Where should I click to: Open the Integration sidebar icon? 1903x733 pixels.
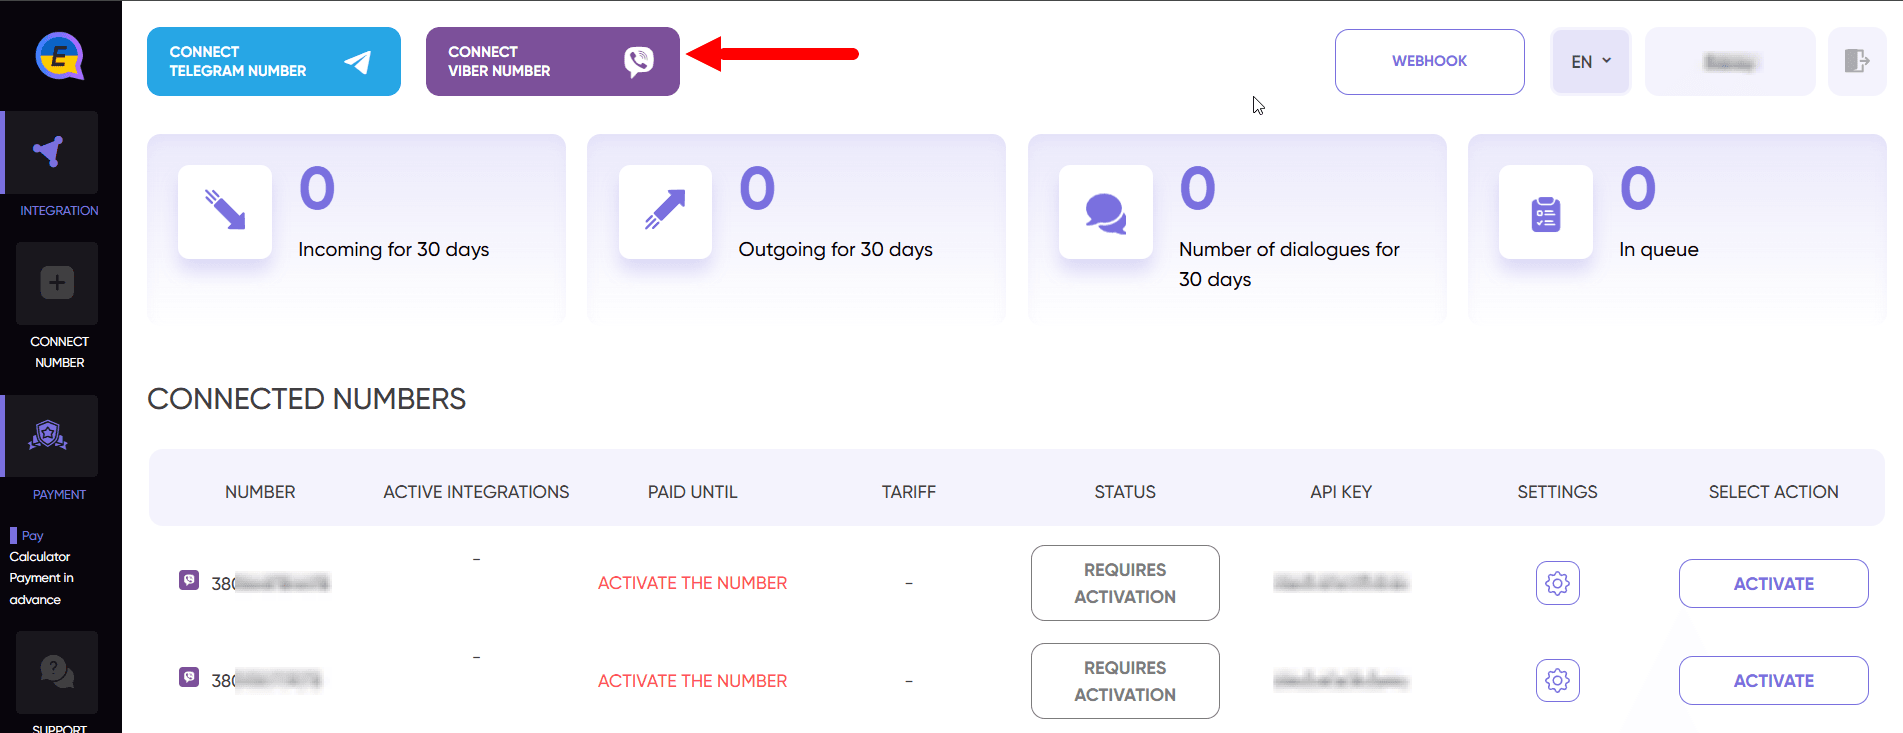tap(50, 152)
